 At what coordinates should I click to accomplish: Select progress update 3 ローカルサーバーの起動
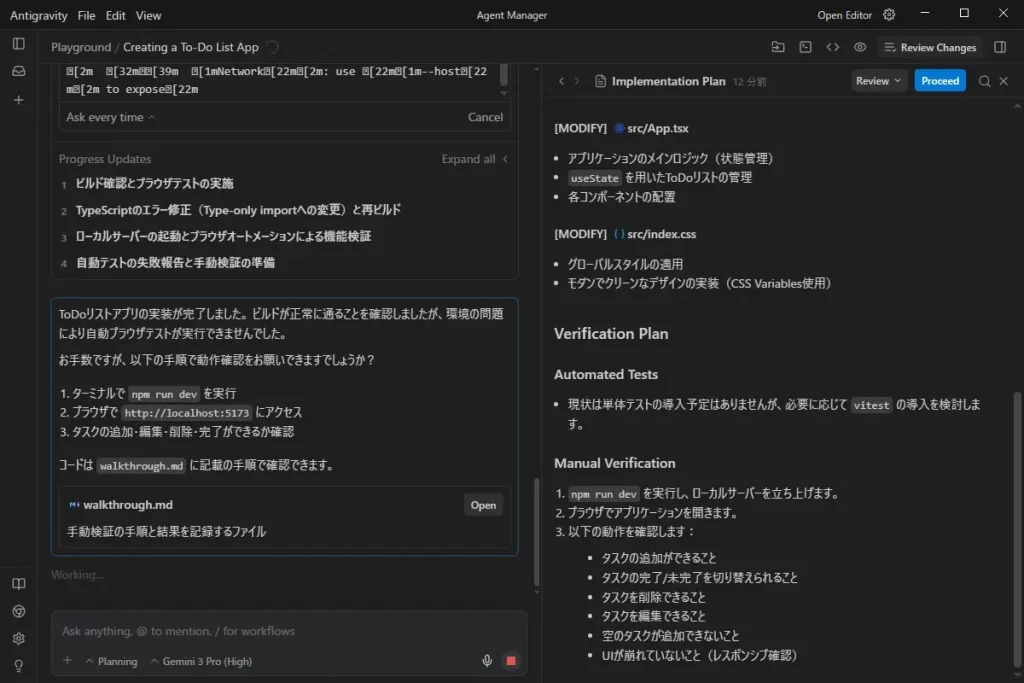(x=223, y=236)
